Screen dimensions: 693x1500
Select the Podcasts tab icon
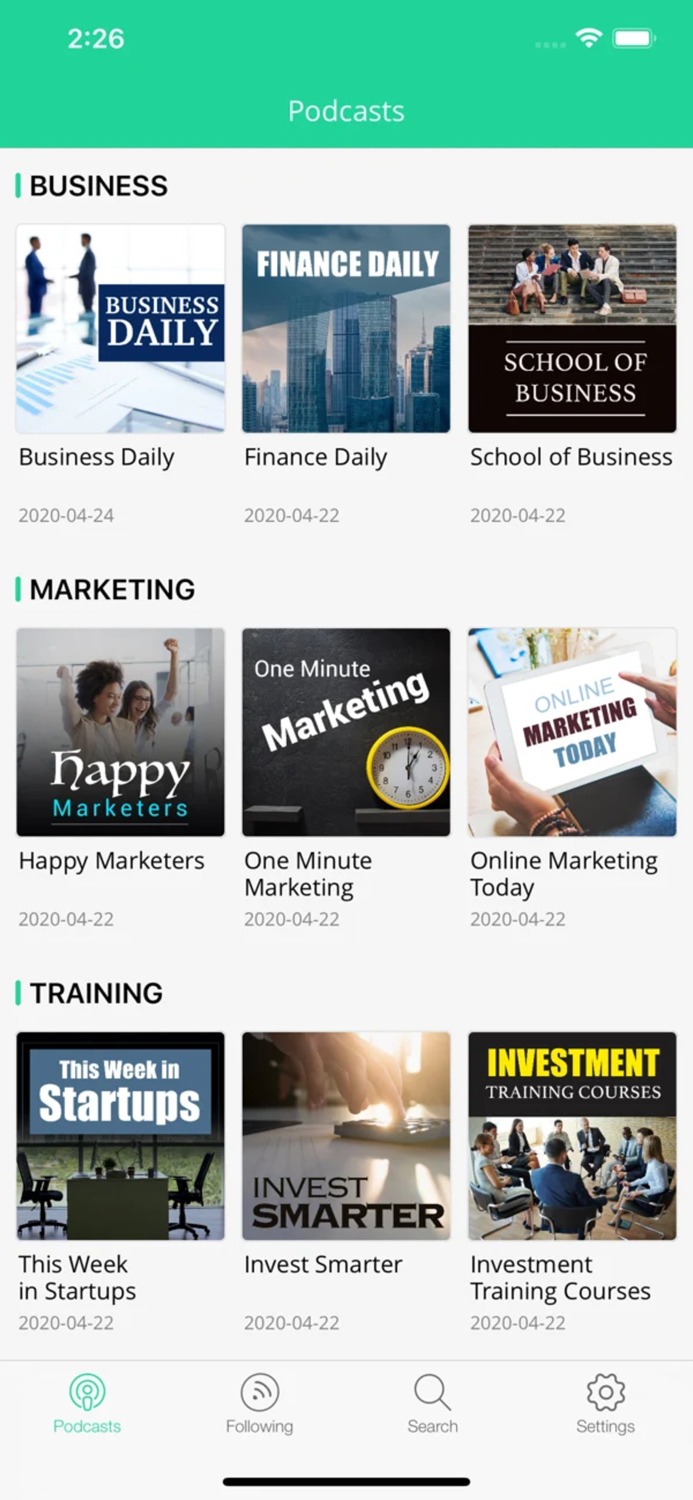click(x=87, y=1393)
